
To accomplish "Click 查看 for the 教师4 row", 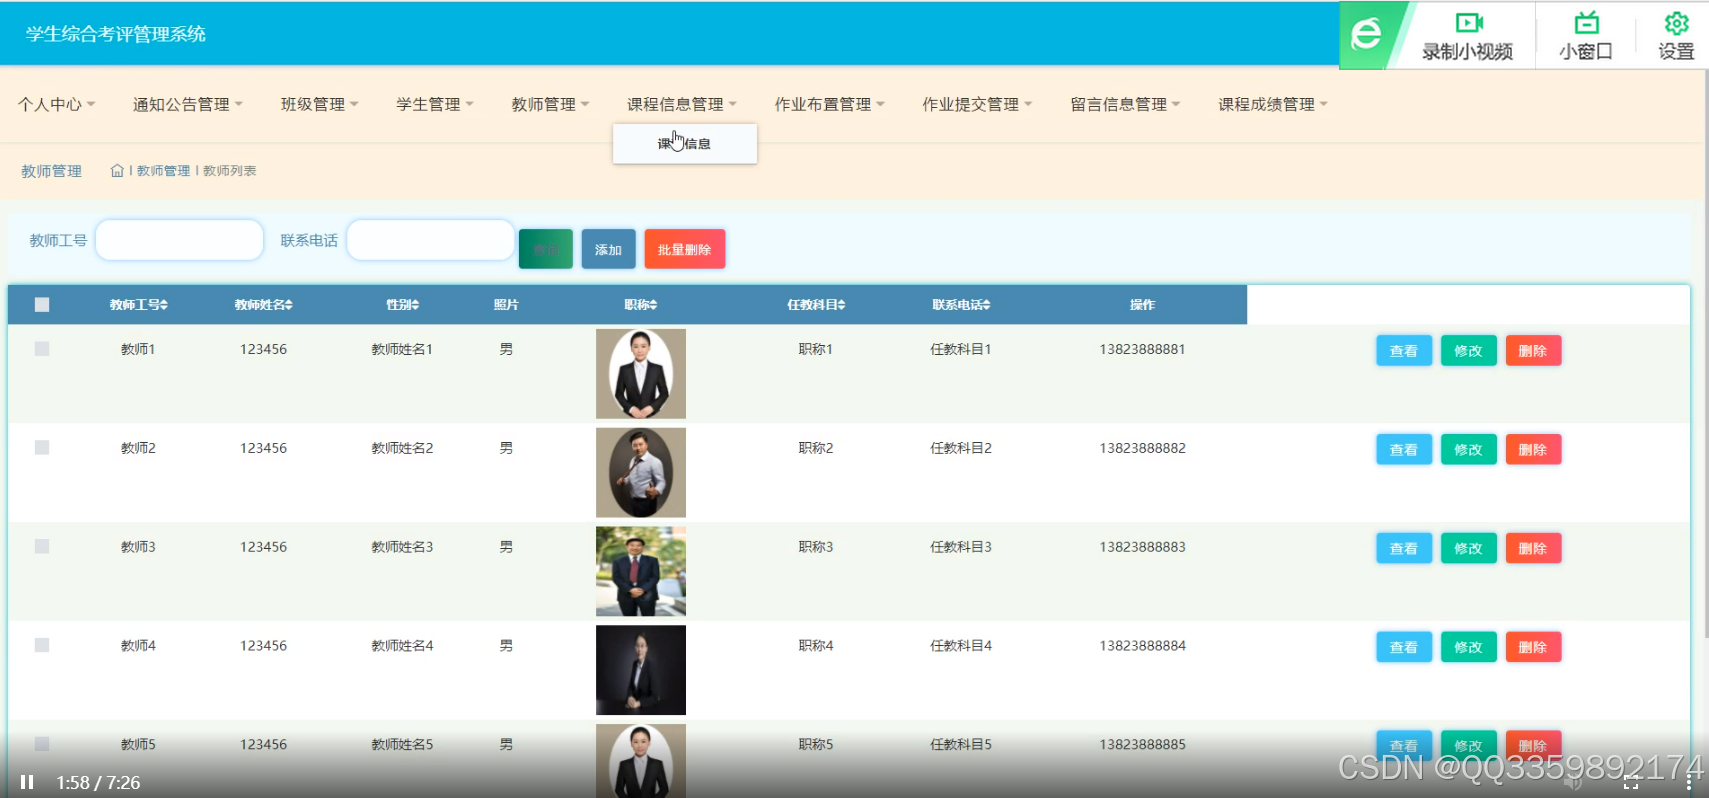I will 1404,647.
